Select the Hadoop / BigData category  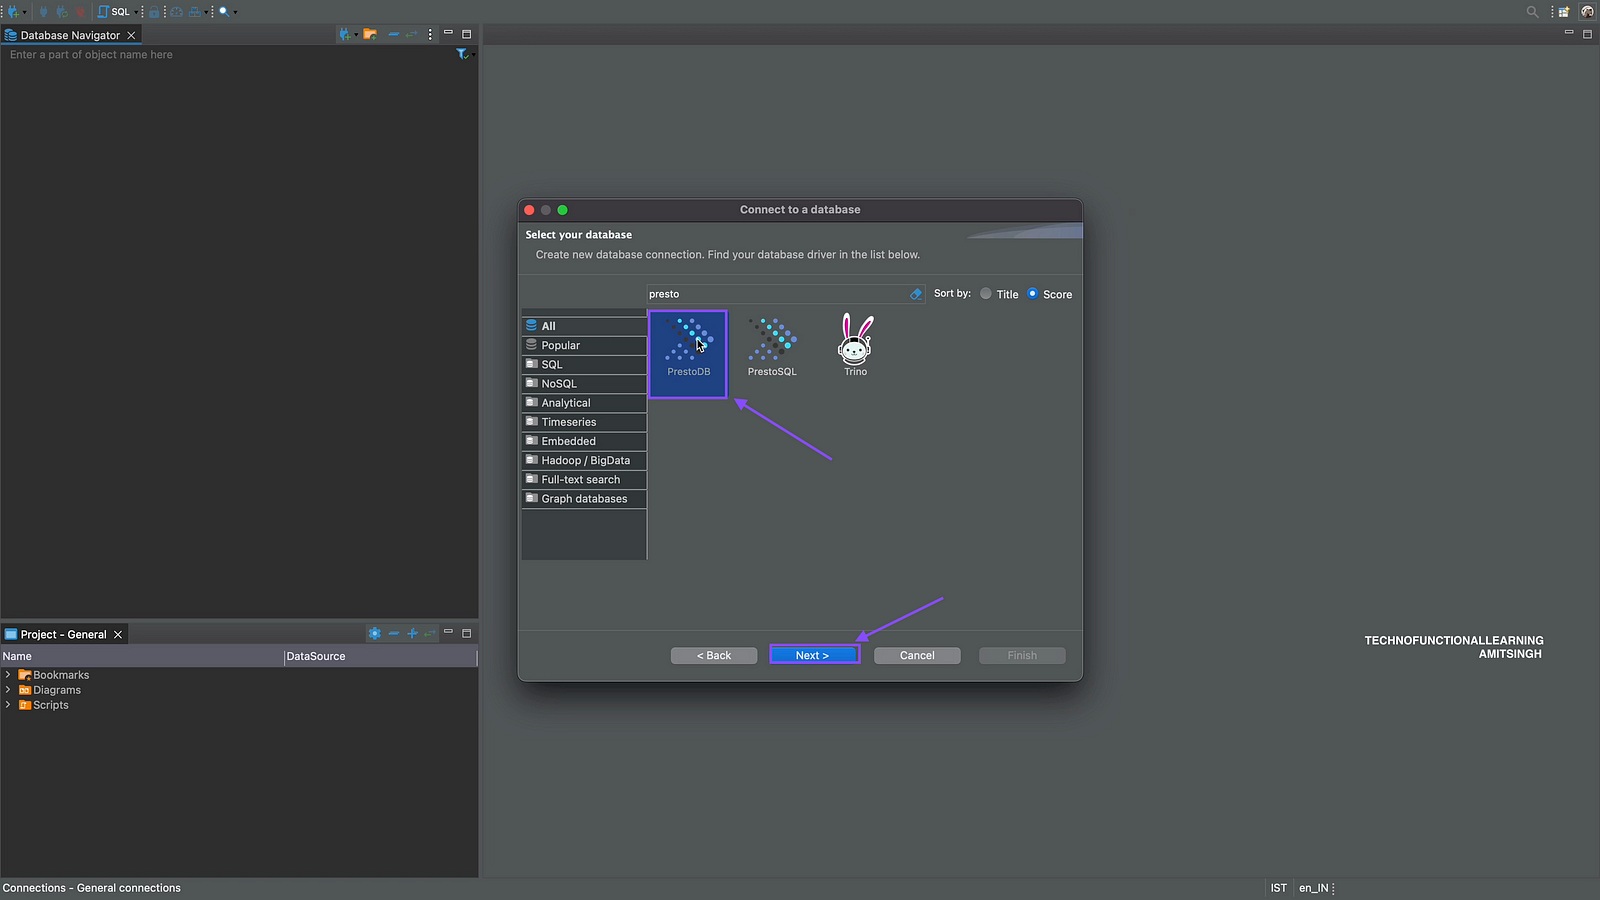(x=585, y=461)
